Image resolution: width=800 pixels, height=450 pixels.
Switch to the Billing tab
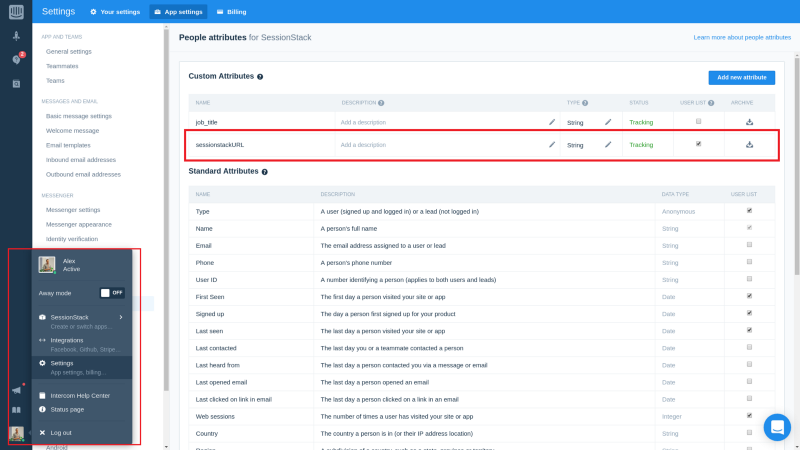click(231, 12)
